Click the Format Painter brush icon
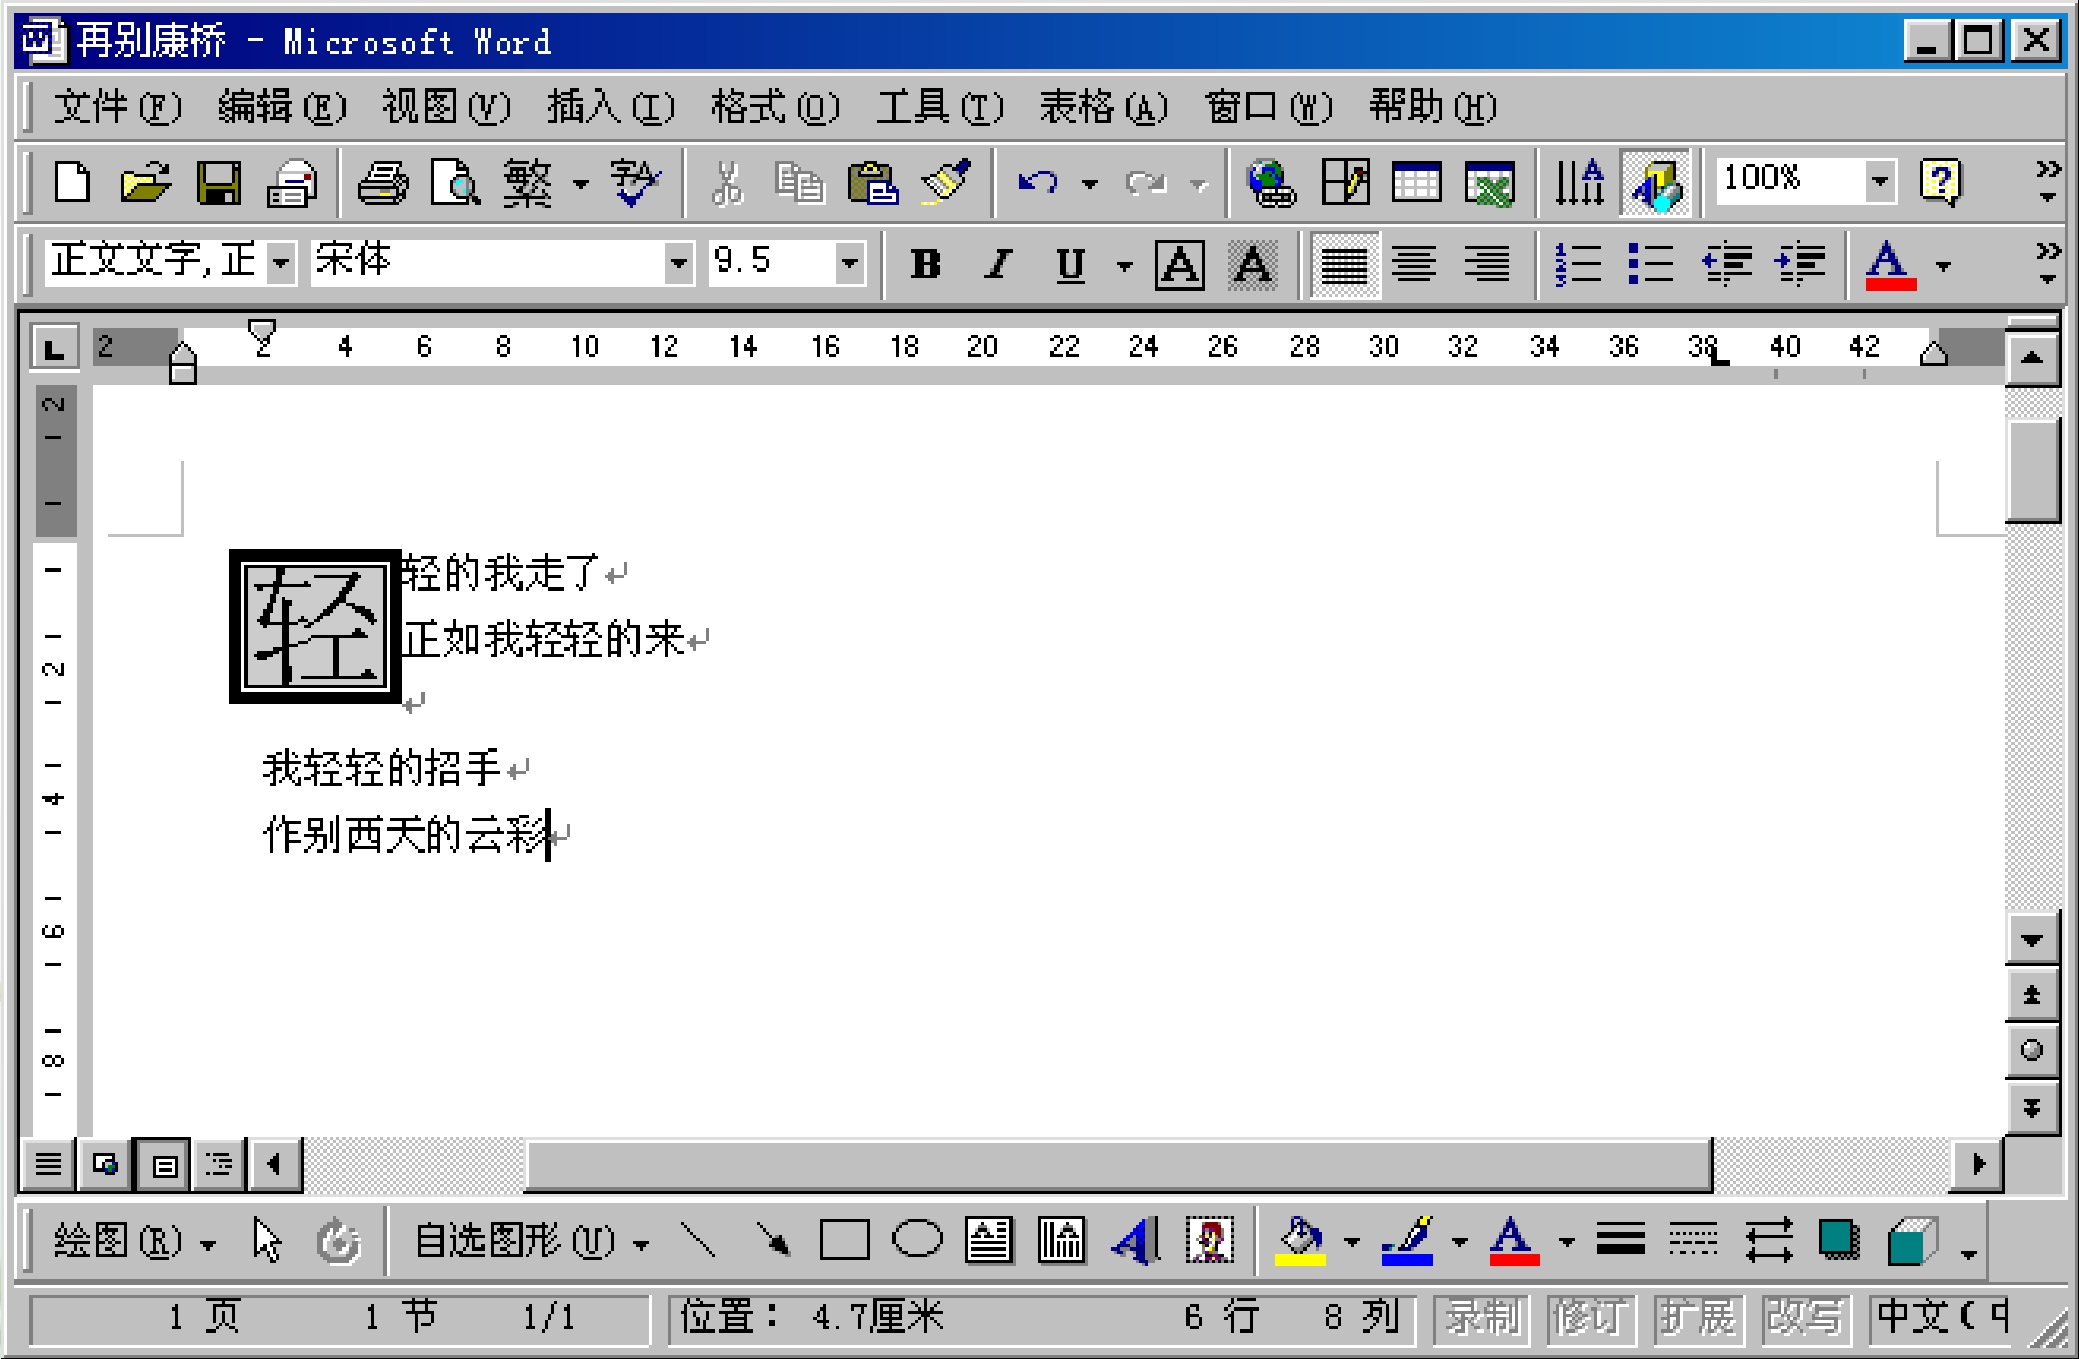This screenshot has height=1359, width=2079. (x=946, y=183)
